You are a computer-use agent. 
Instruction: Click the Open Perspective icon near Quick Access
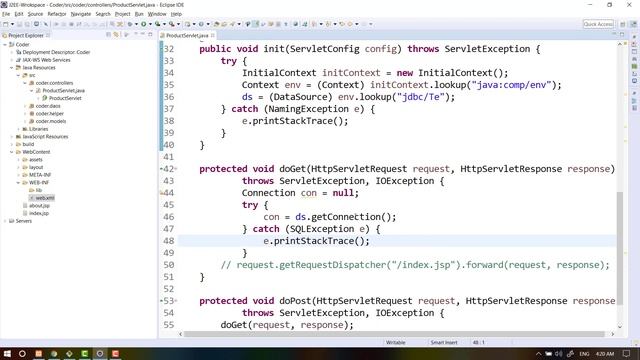click(x=623, y=24)
